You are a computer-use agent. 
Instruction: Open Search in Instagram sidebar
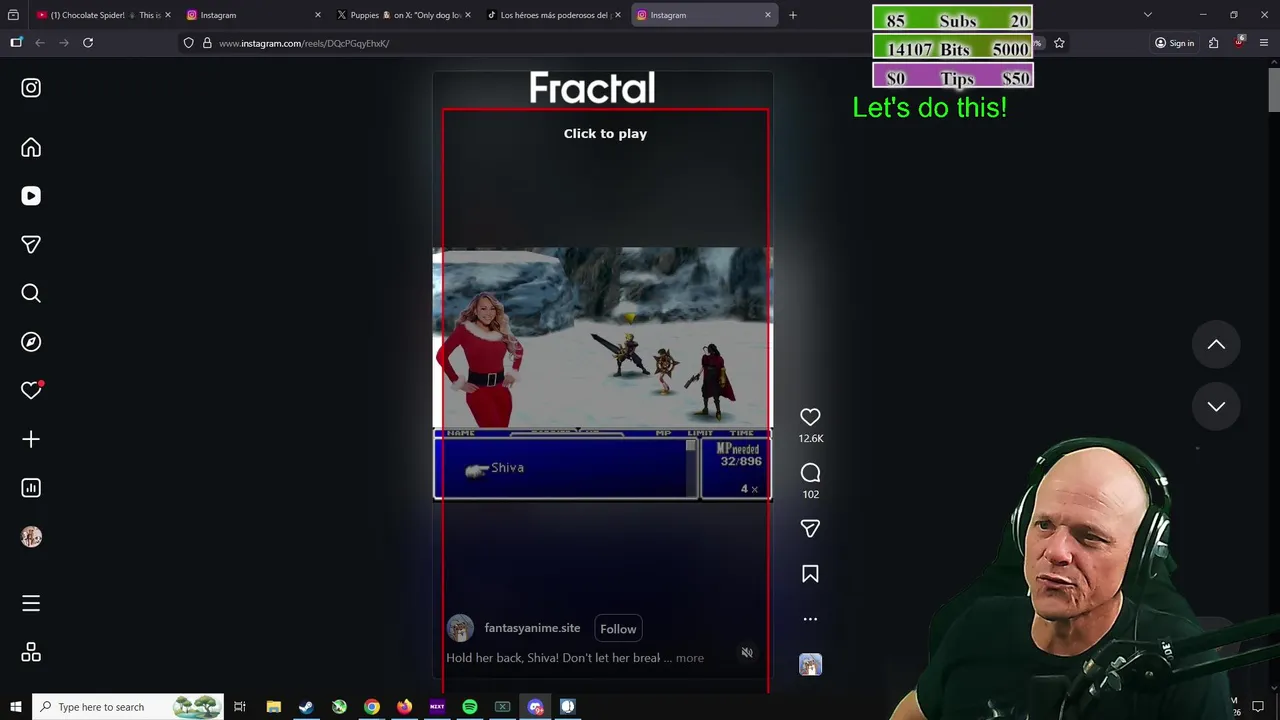click(x=31, y=293)
